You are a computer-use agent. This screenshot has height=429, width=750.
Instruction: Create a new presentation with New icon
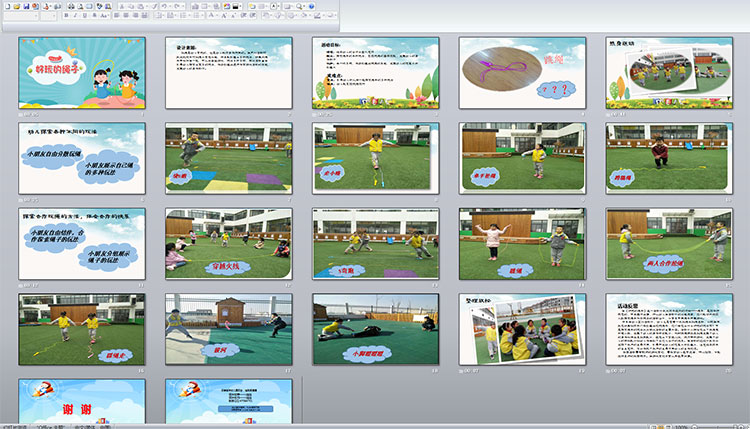click(8, 6)
